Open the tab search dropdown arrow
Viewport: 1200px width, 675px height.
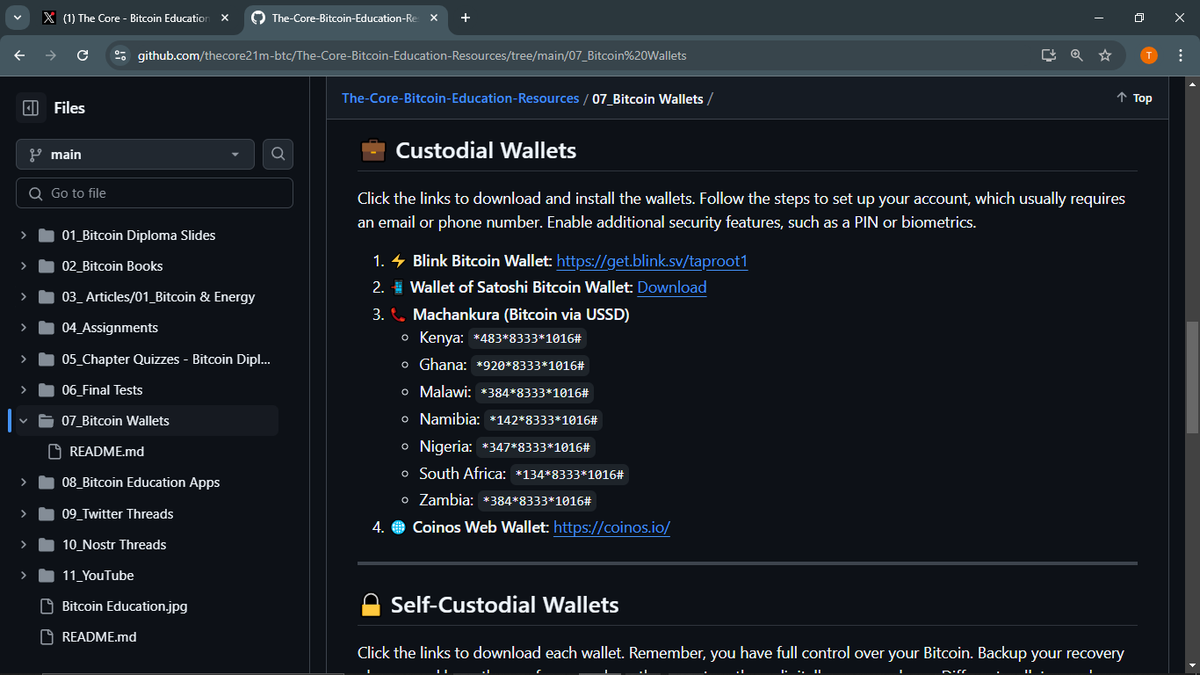click(x=17, y=18)
